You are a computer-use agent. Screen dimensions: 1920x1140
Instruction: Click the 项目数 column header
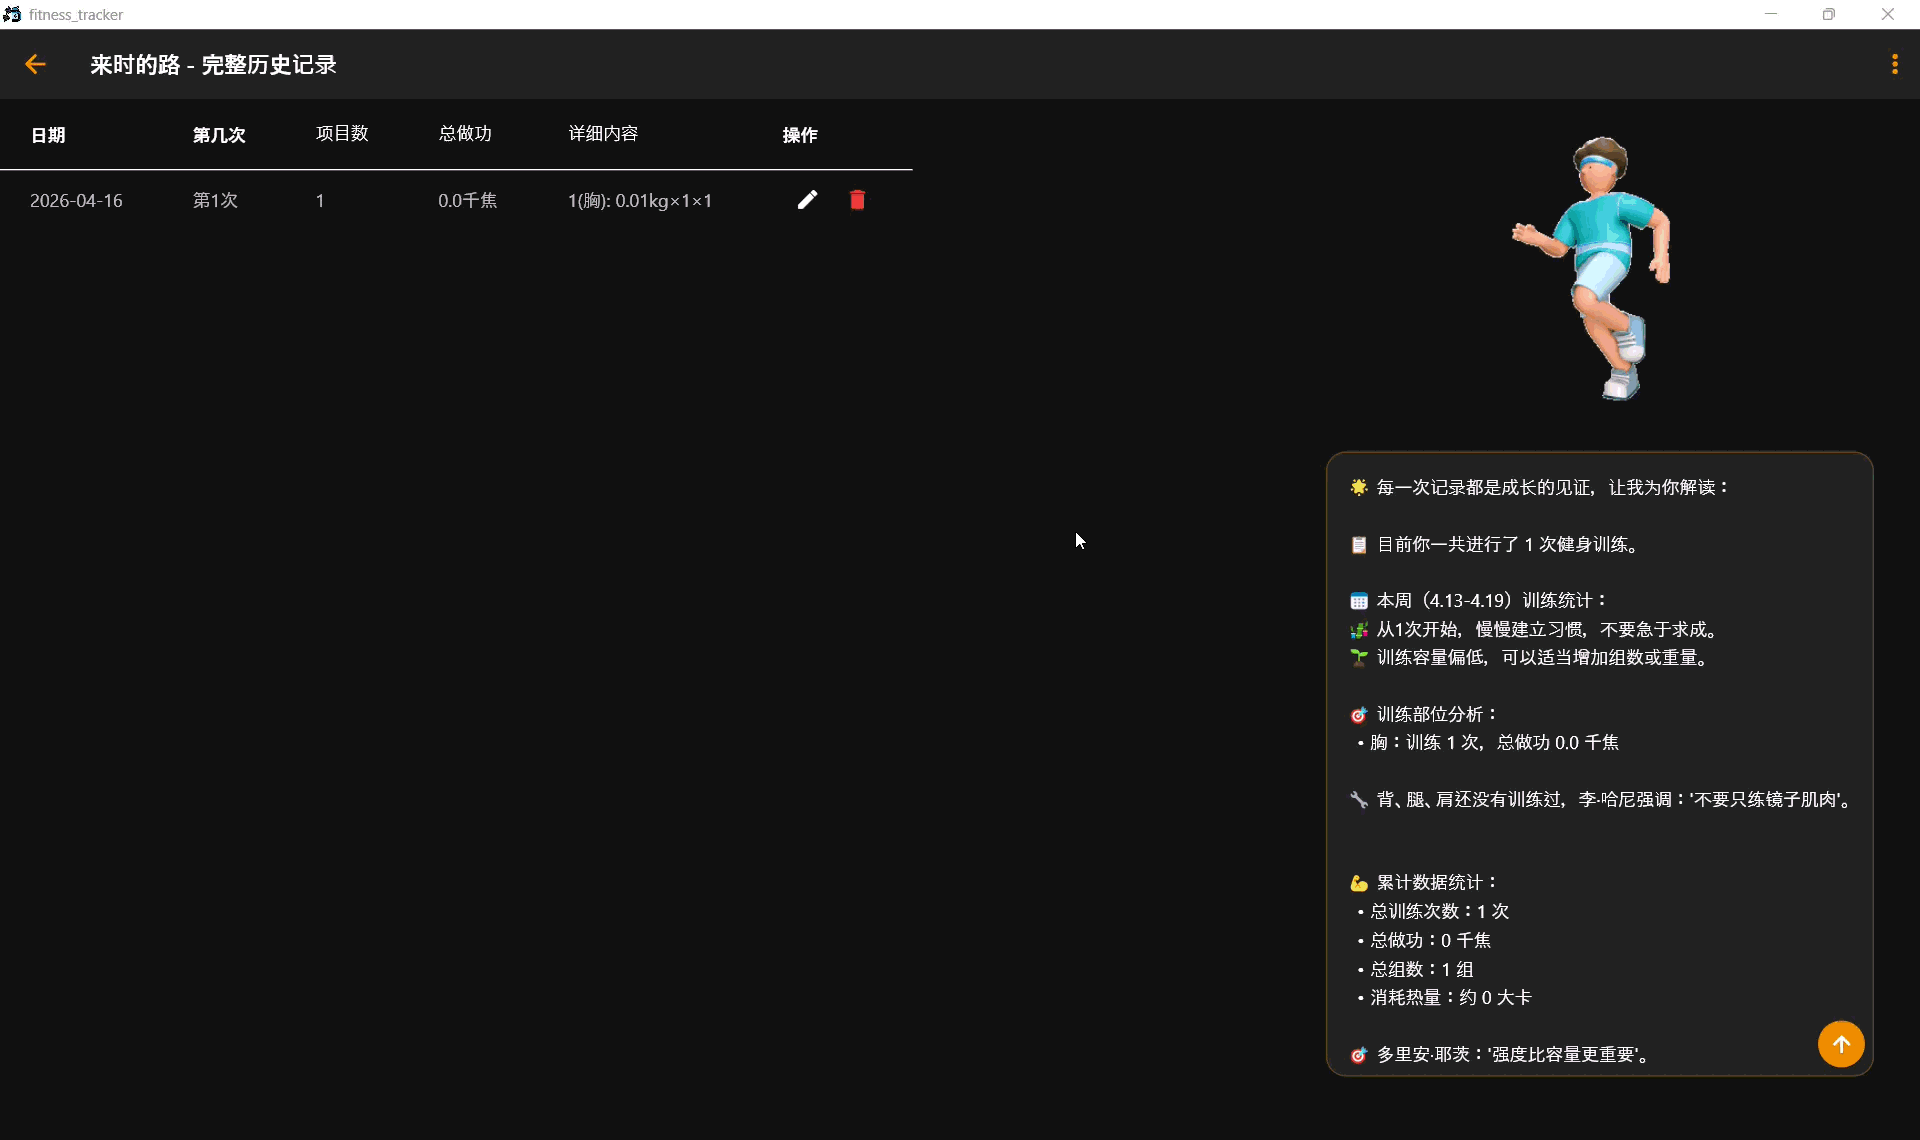pyautogui.click(x=342, y=134)
